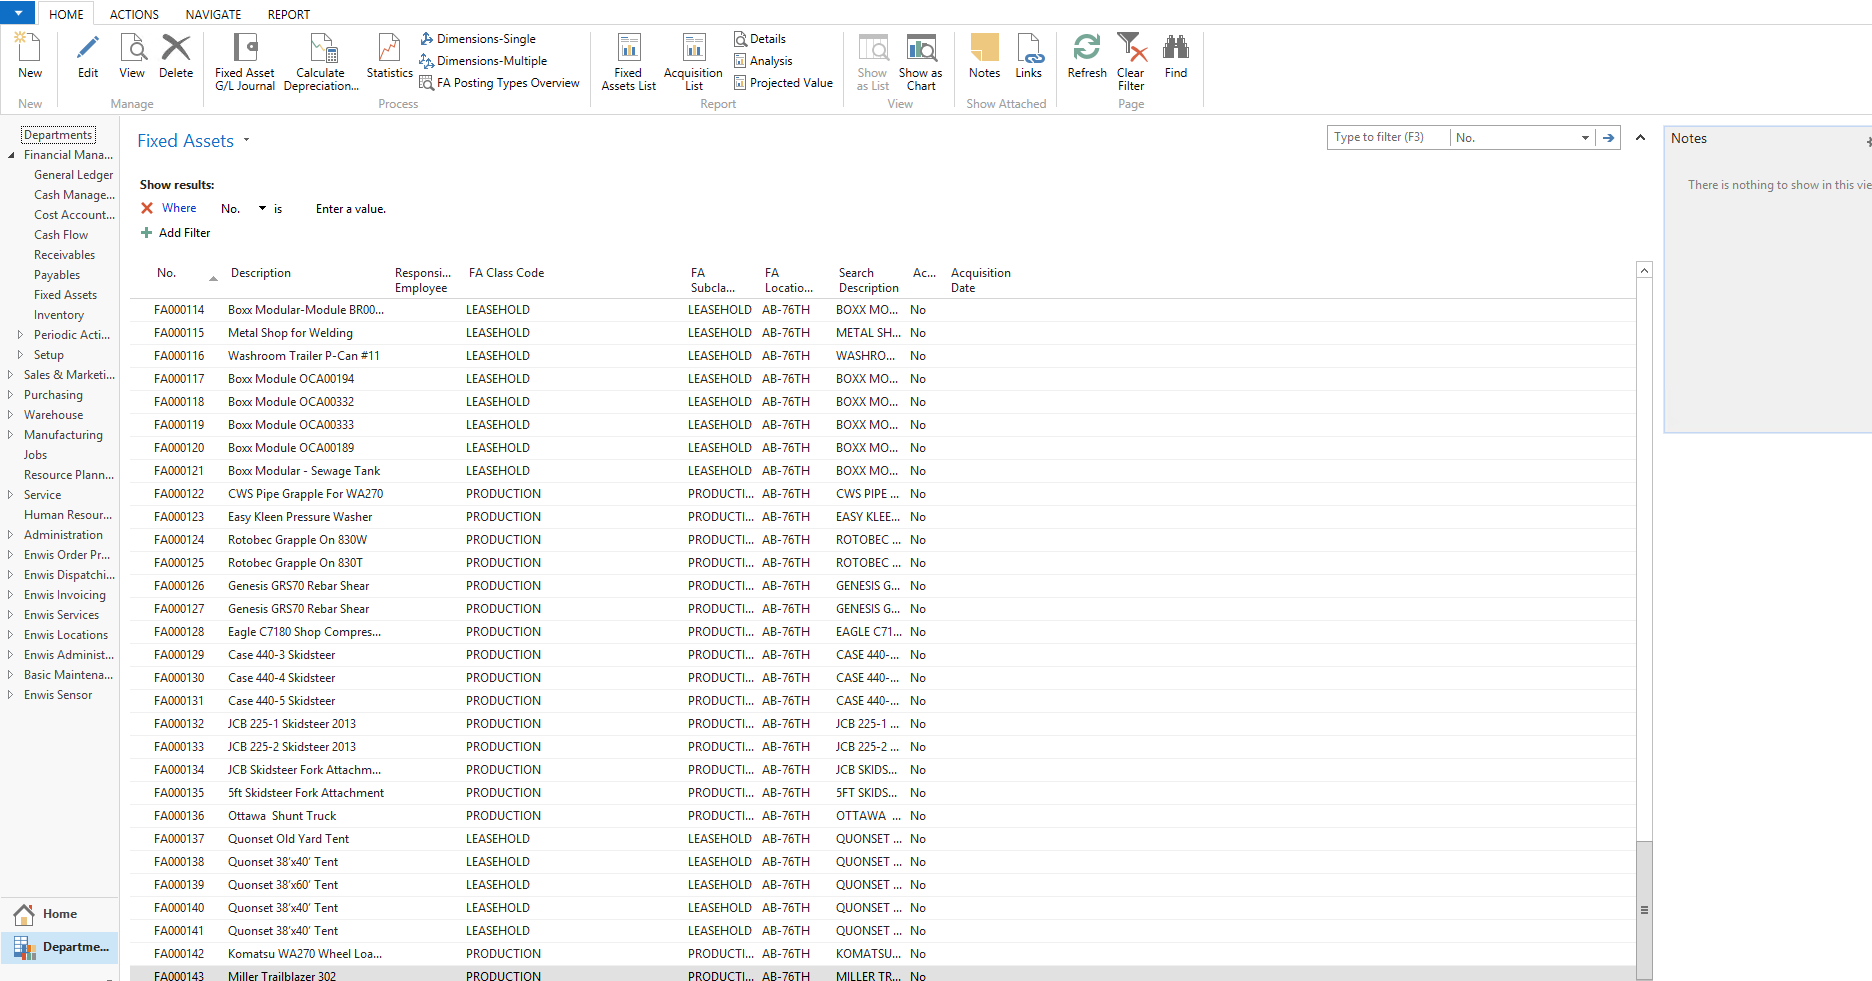1872x981 pixels.
Task: Sort by Description column header
Action: pos(261,273)
